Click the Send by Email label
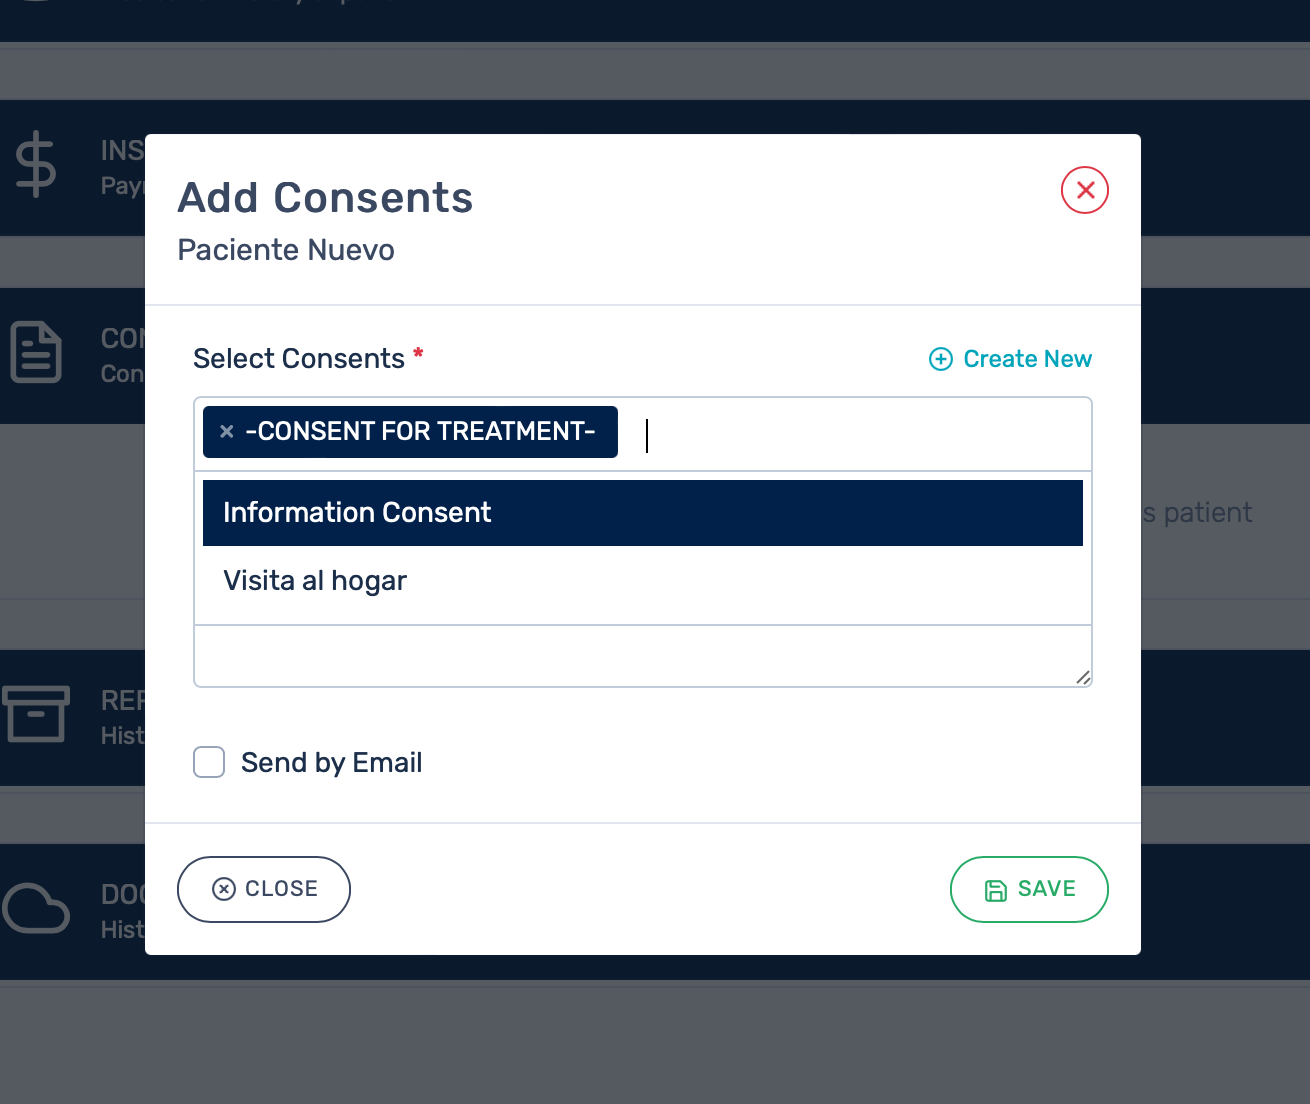The image size is (1310, 1104). [x=331, y=763]
